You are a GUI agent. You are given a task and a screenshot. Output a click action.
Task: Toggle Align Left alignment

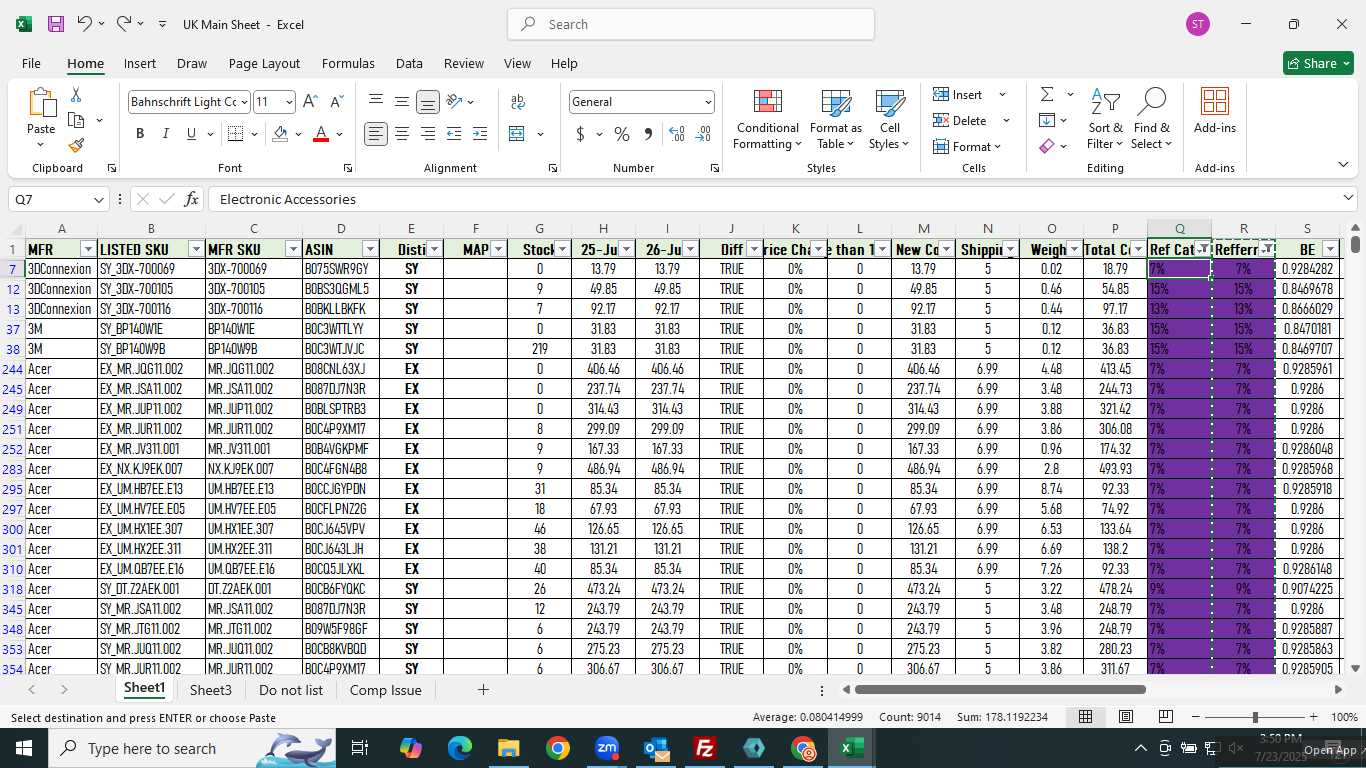click(x=376, y=134)
